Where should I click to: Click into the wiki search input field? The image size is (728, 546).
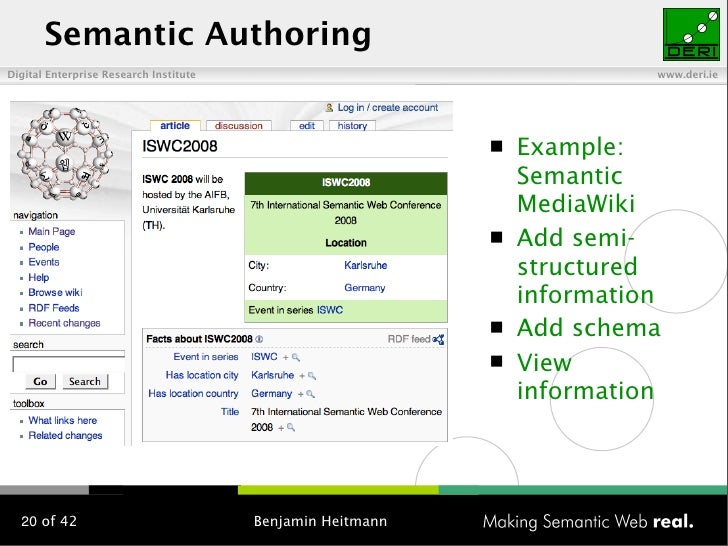pyautogui.click(x=69, y=364)
